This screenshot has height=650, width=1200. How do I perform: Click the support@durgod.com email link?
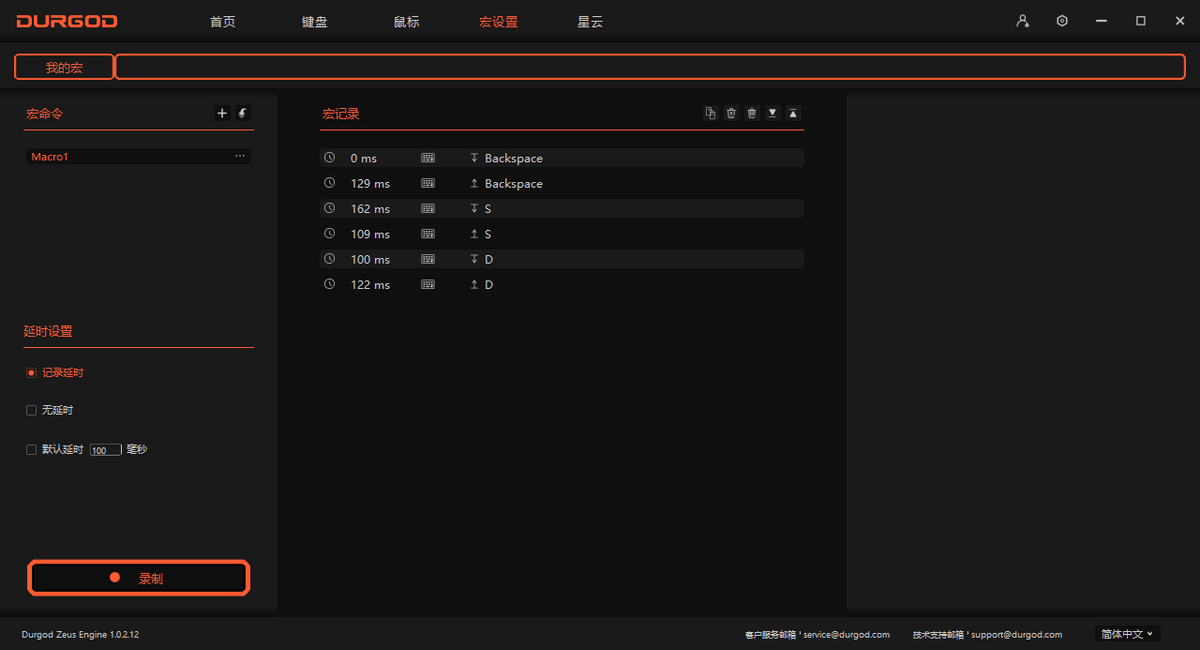tap(1016, 634)
